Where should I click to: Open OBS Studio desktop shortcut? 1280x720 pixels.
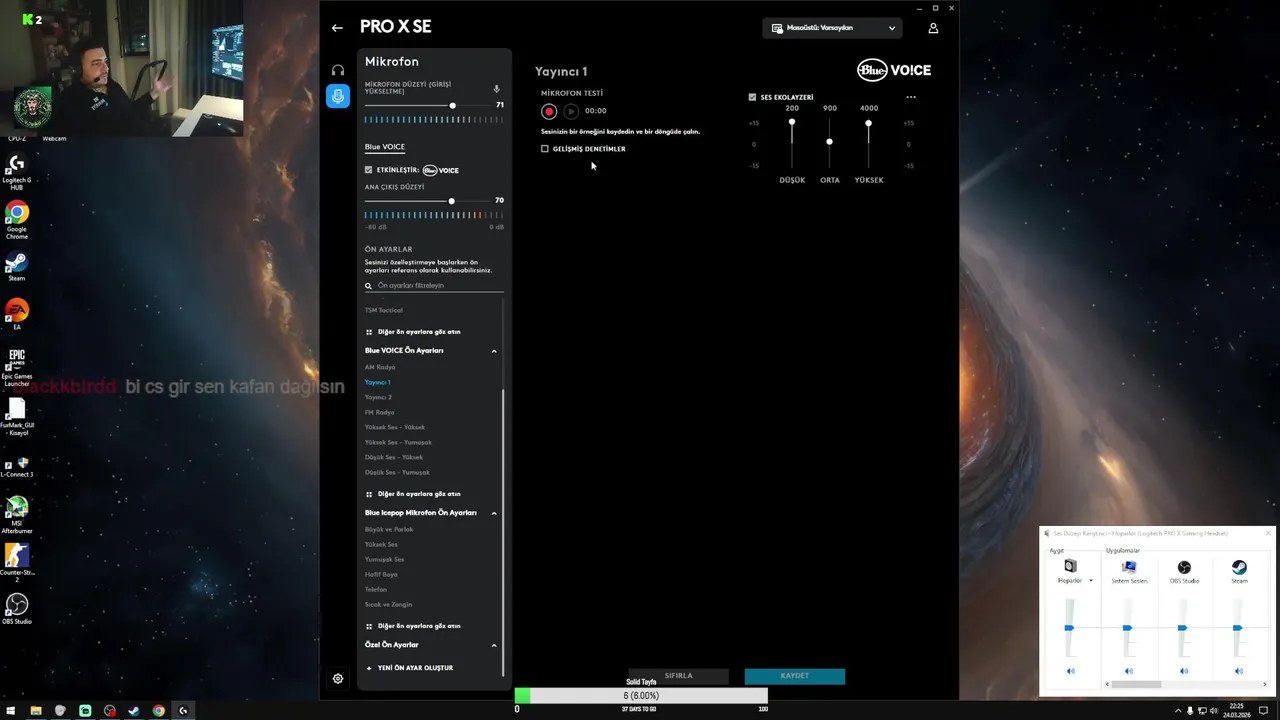pyautogui.click(x=17, y=609)
